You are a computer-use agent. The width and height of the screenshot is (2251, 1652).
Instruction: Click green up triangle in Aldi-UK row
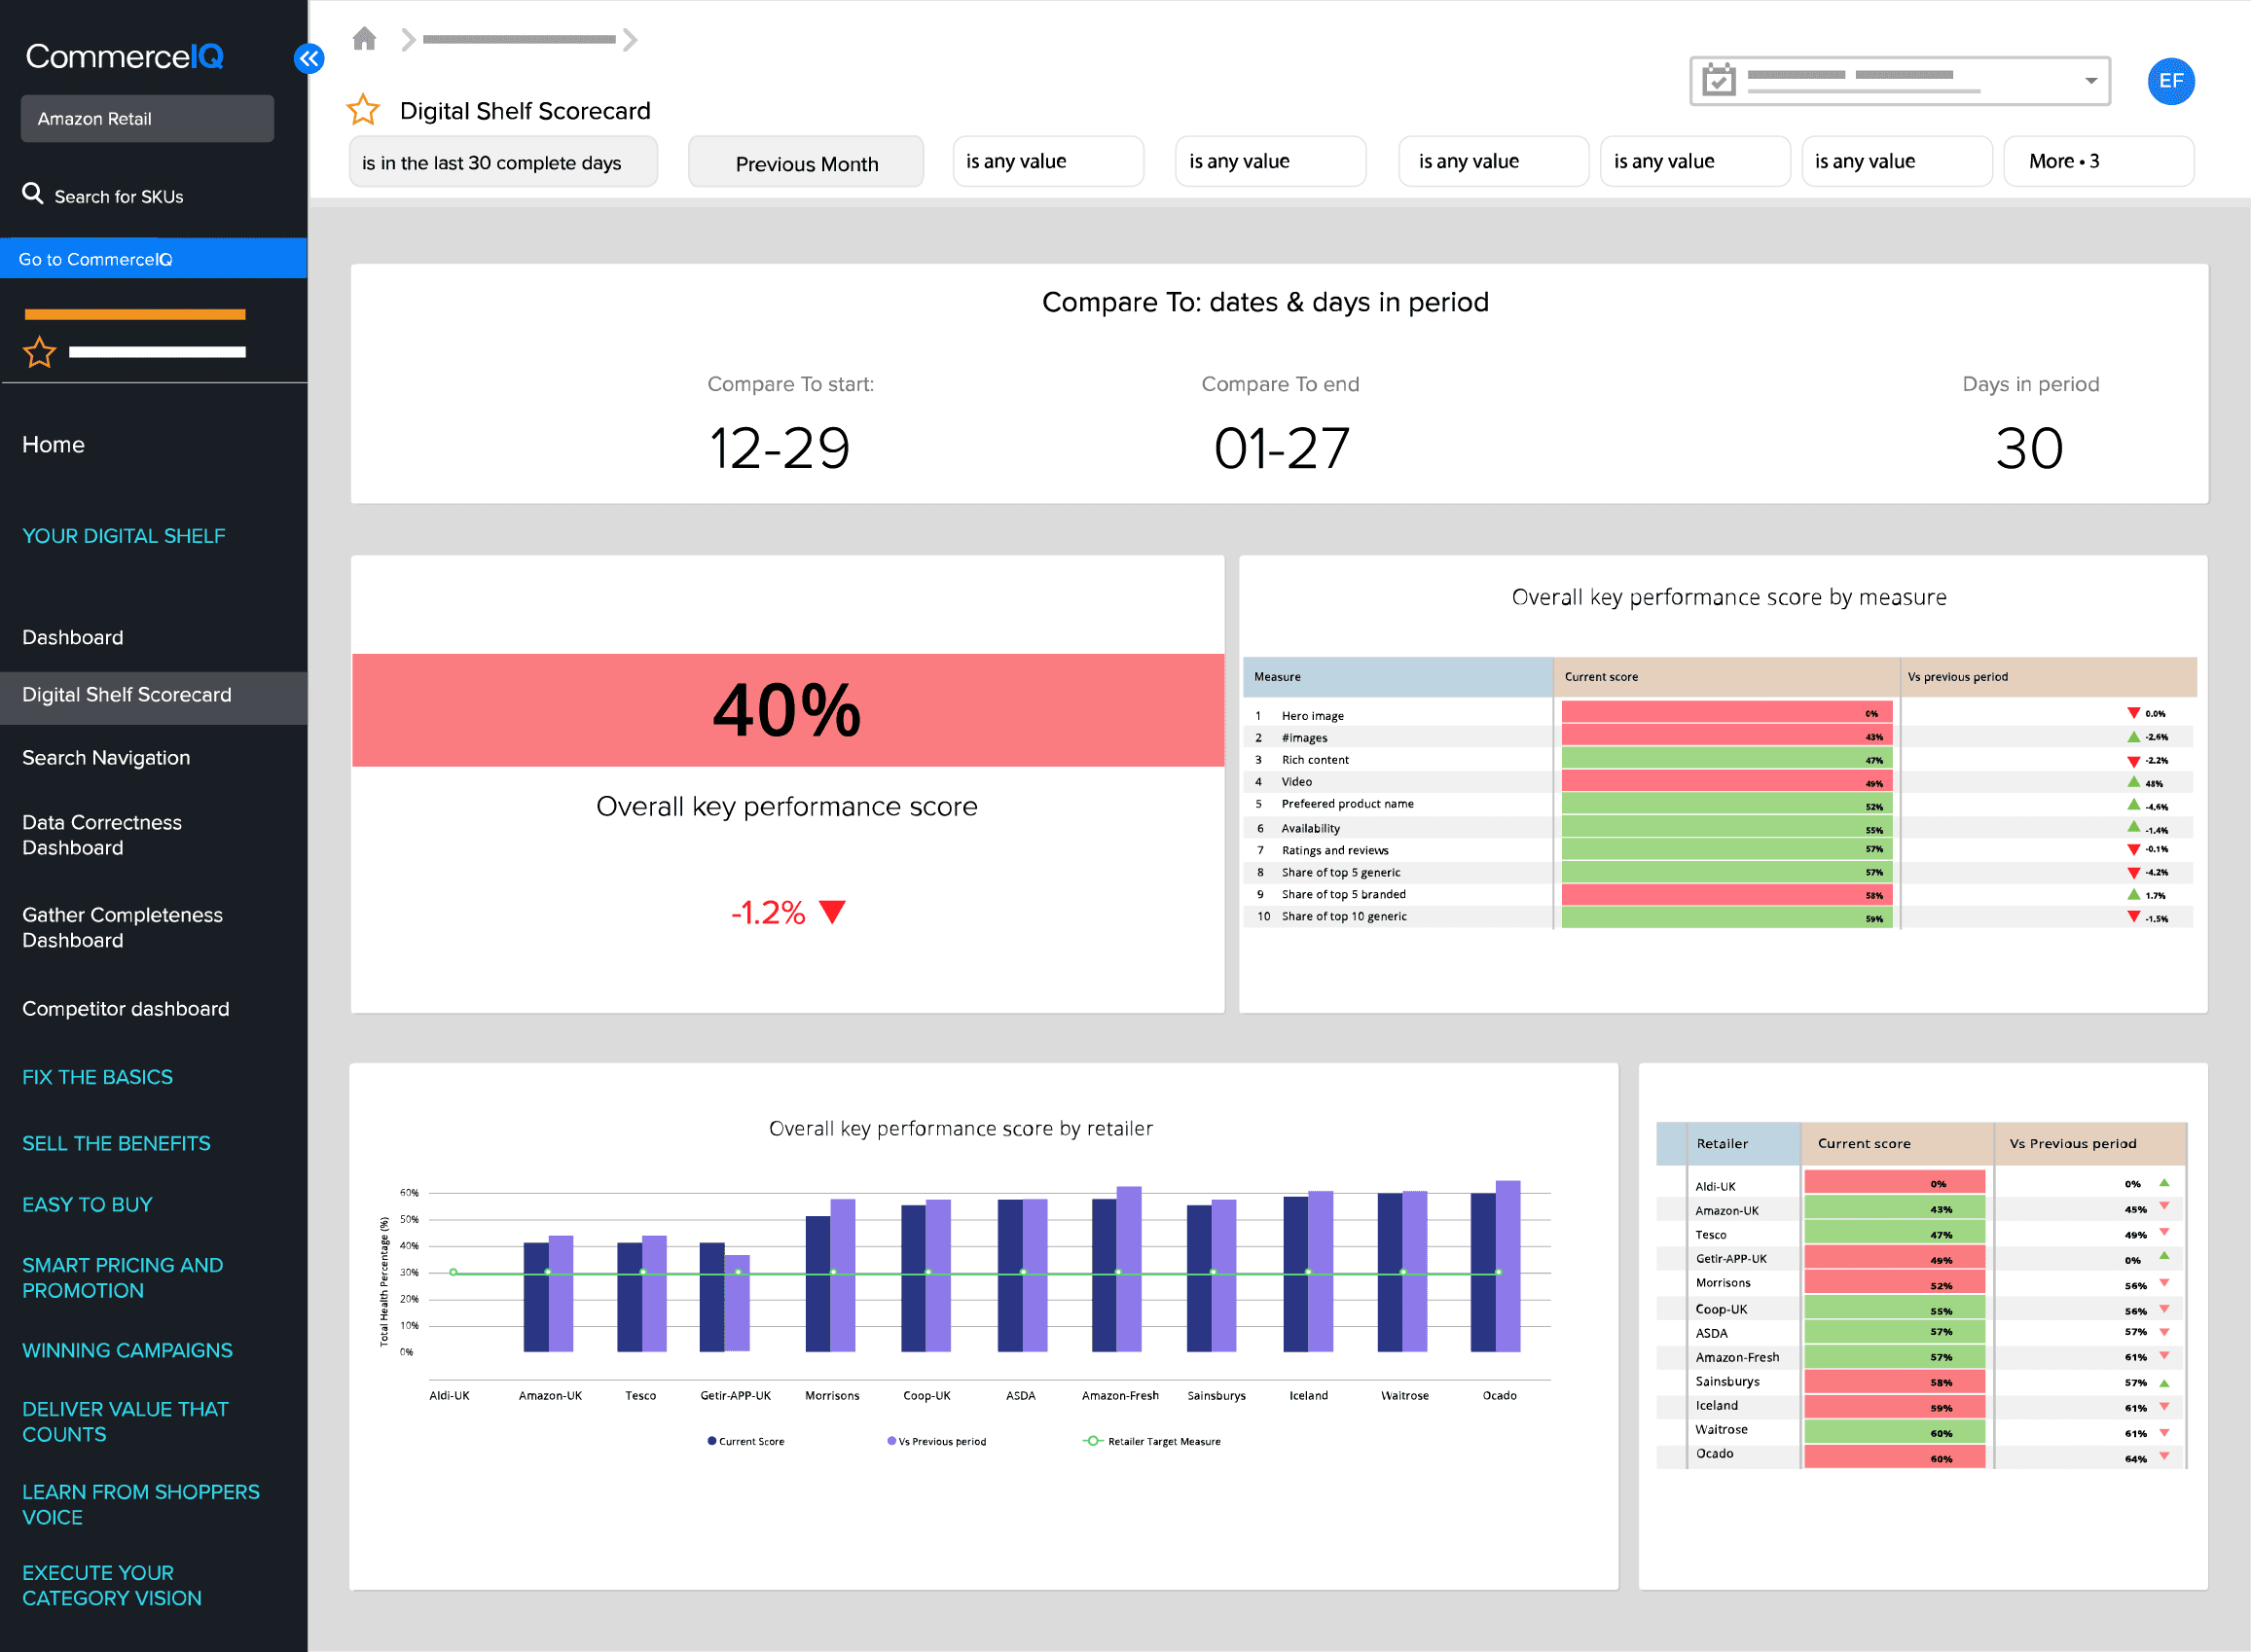click(2164, 1183)
